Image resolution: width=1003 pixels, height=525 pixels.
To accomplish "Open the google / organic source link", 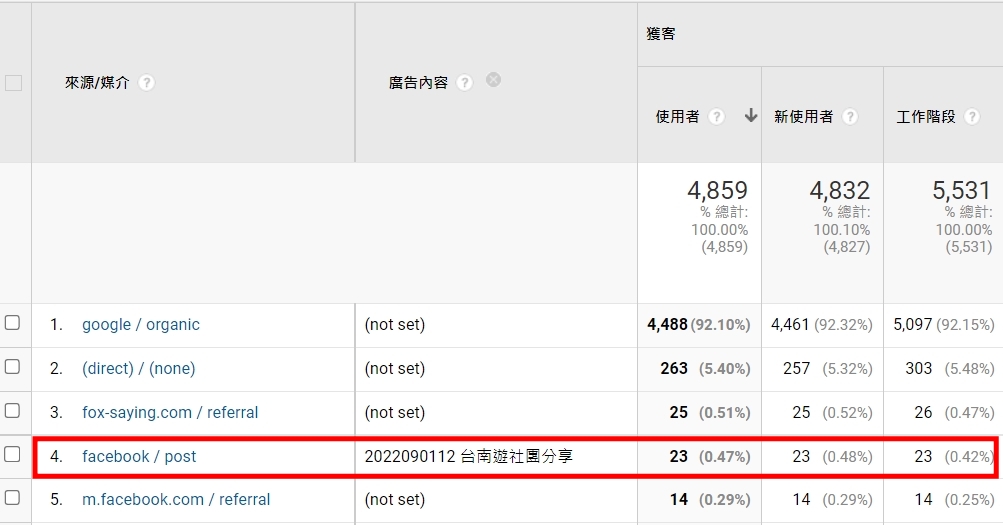I will click(140, 325).
